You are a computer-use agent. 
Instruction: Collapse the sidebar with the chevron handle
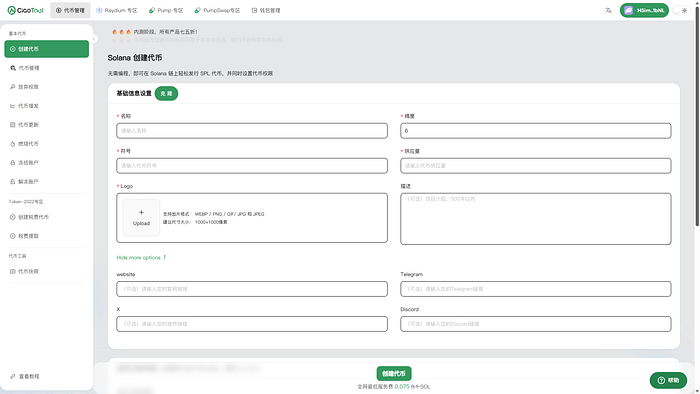(x=94, y=39)
